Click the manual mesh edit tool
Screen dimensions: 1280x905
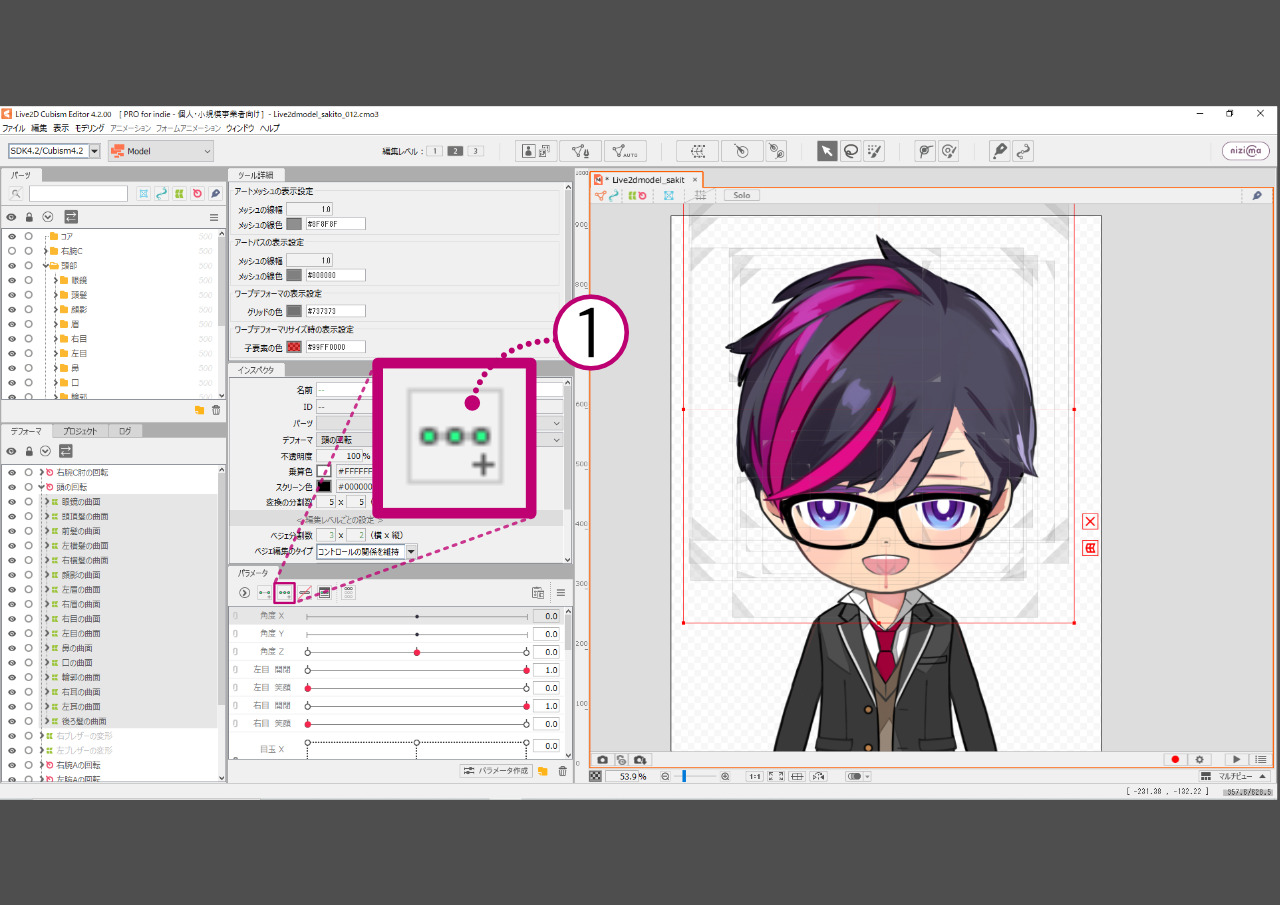point(581,151)
